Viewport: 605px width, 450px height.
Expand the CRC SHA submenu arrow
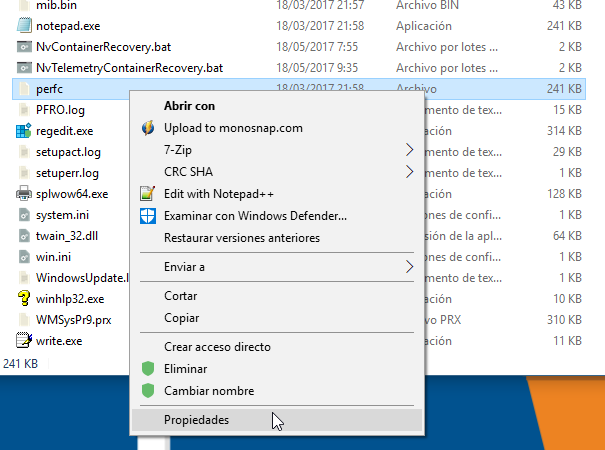point(409,172)
